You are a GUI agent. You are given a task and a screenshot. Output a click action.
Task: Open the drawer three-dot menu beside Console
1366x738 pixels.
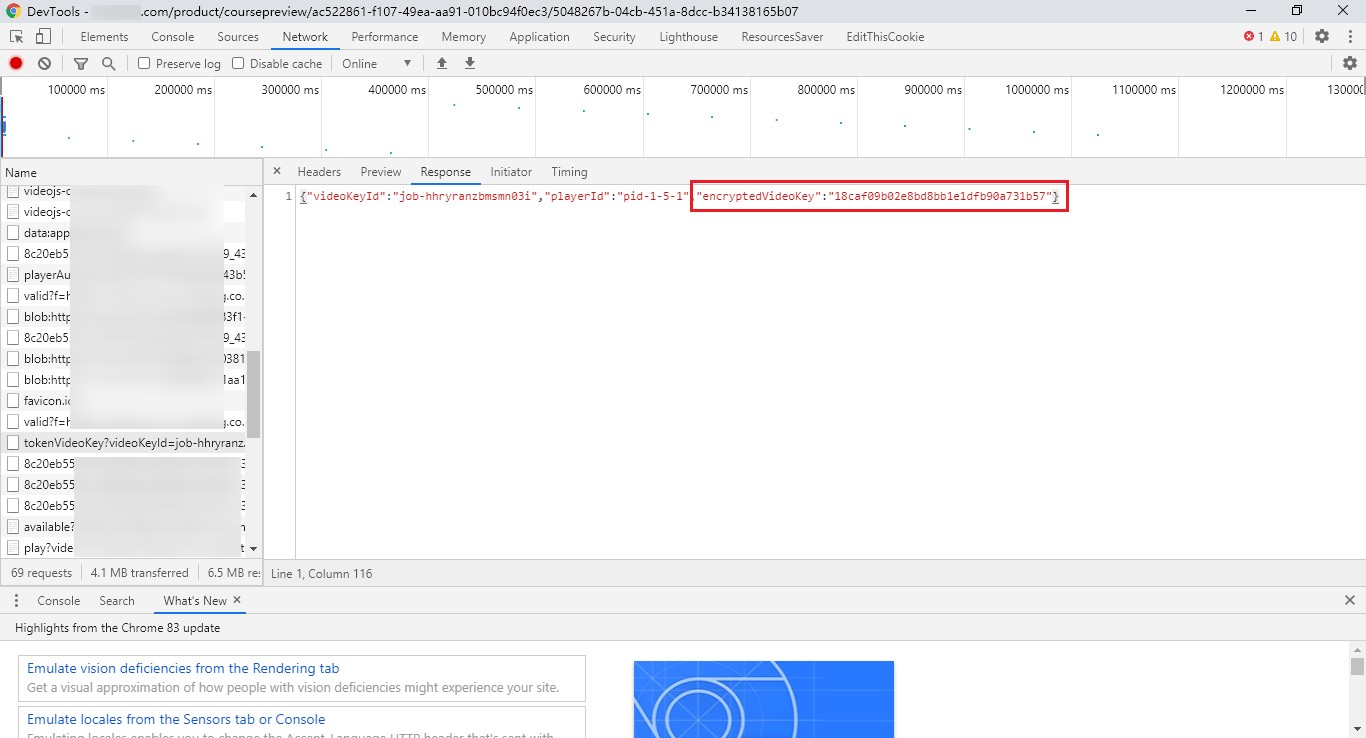tap(16, 601)
